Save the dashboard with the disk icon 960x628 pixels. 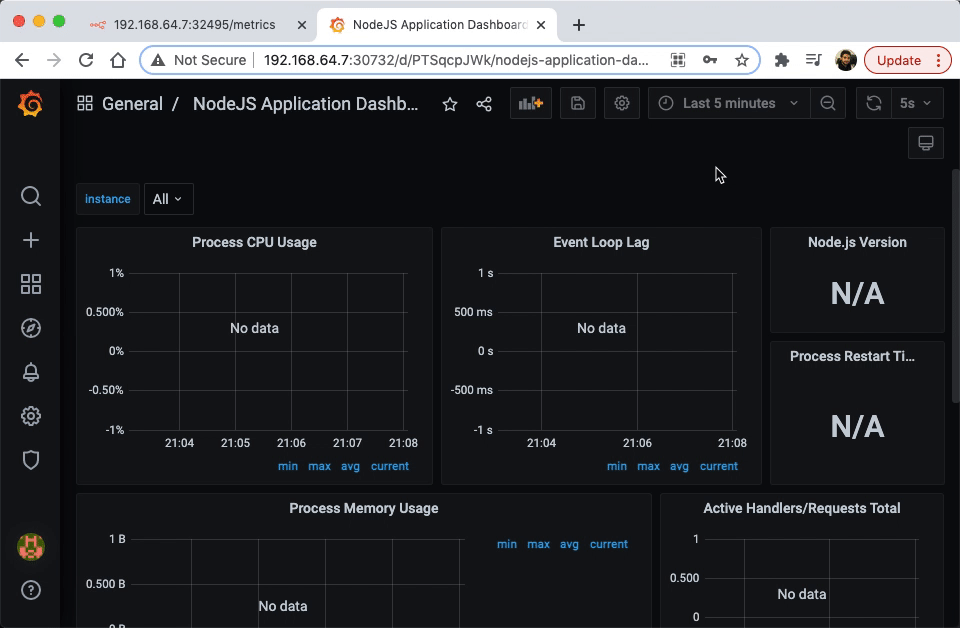pos(578,103)
